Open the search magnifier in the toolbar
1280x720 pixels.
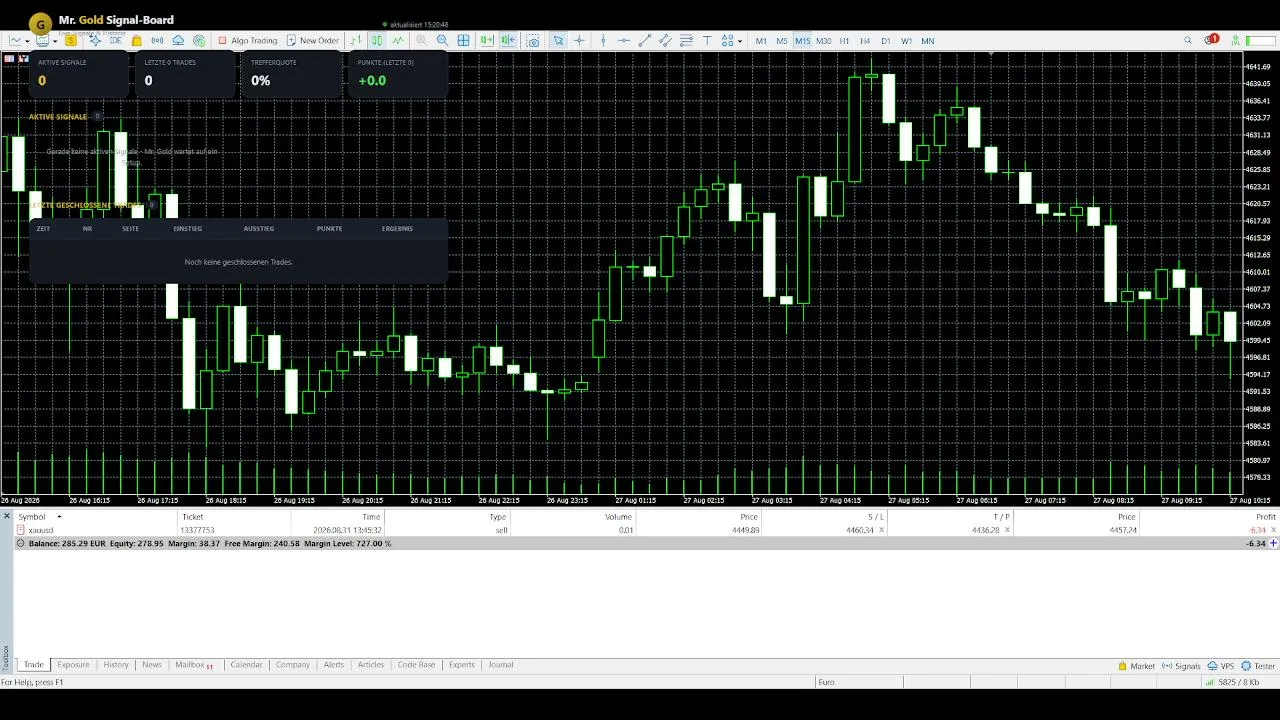coord(1188,40)
